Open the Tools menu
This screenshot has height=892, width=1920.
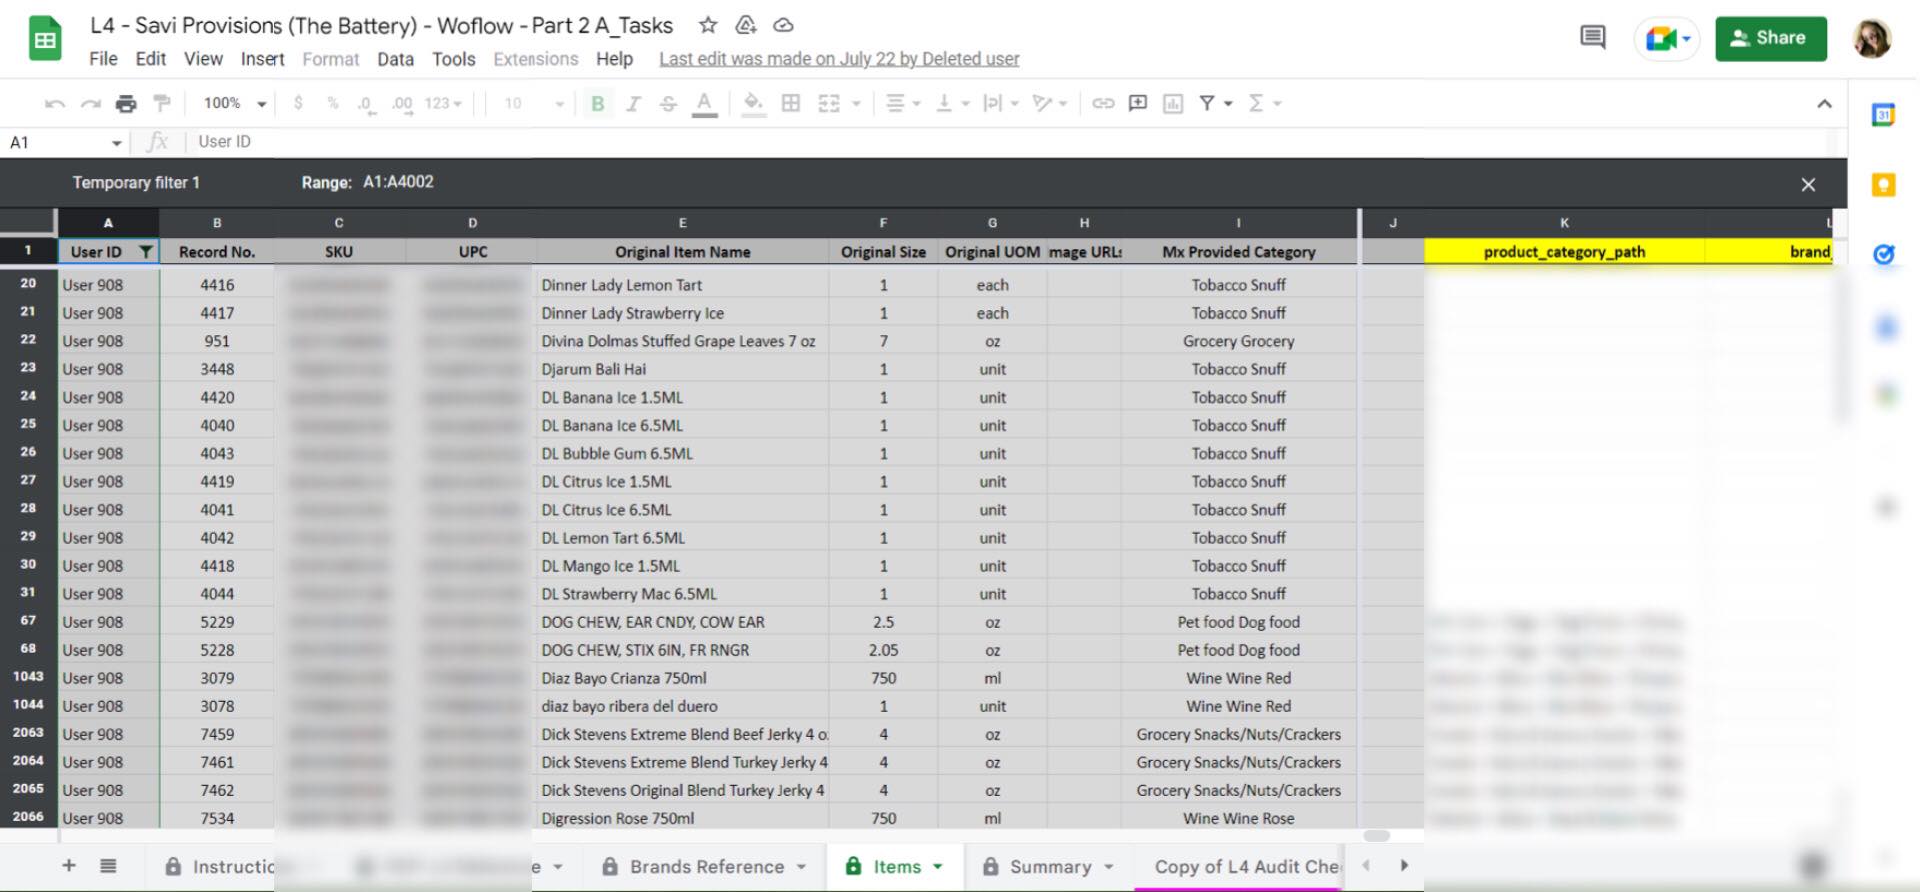[x=453, y=59]
